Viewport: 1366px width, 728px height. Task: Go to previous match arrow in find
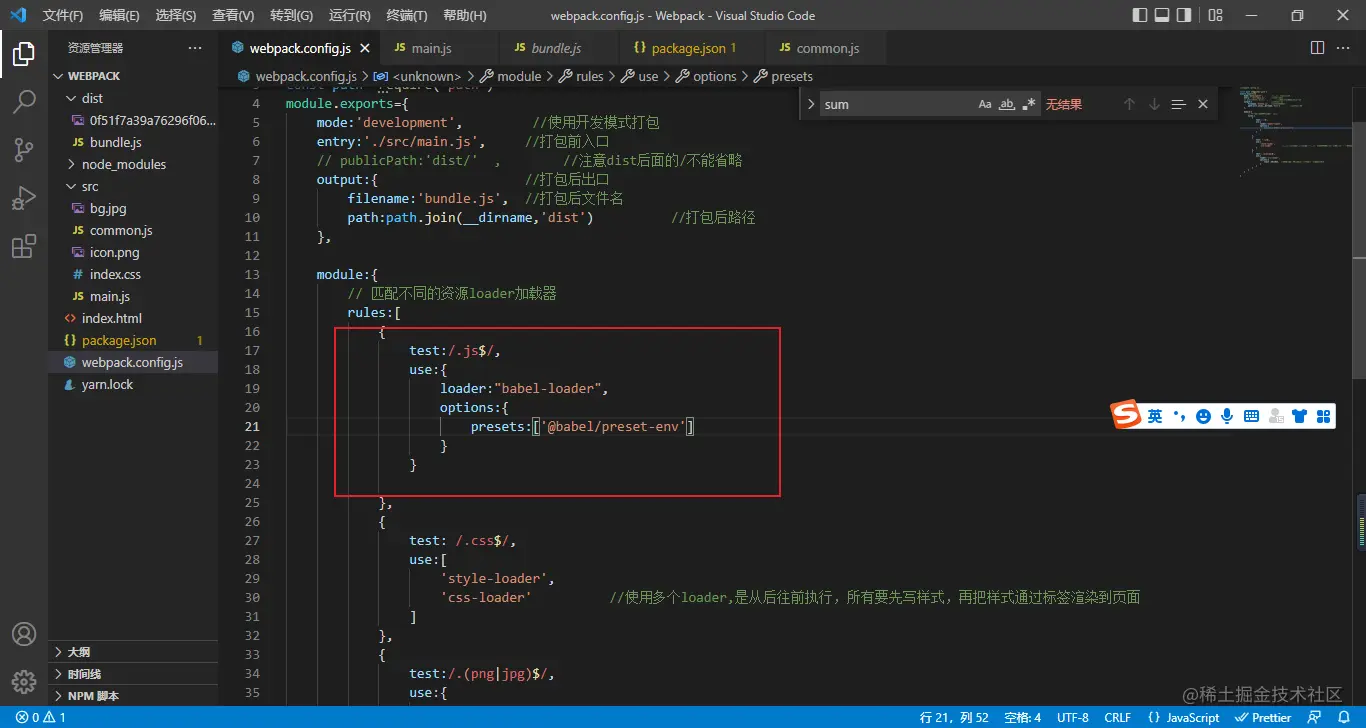point(1130,104)
